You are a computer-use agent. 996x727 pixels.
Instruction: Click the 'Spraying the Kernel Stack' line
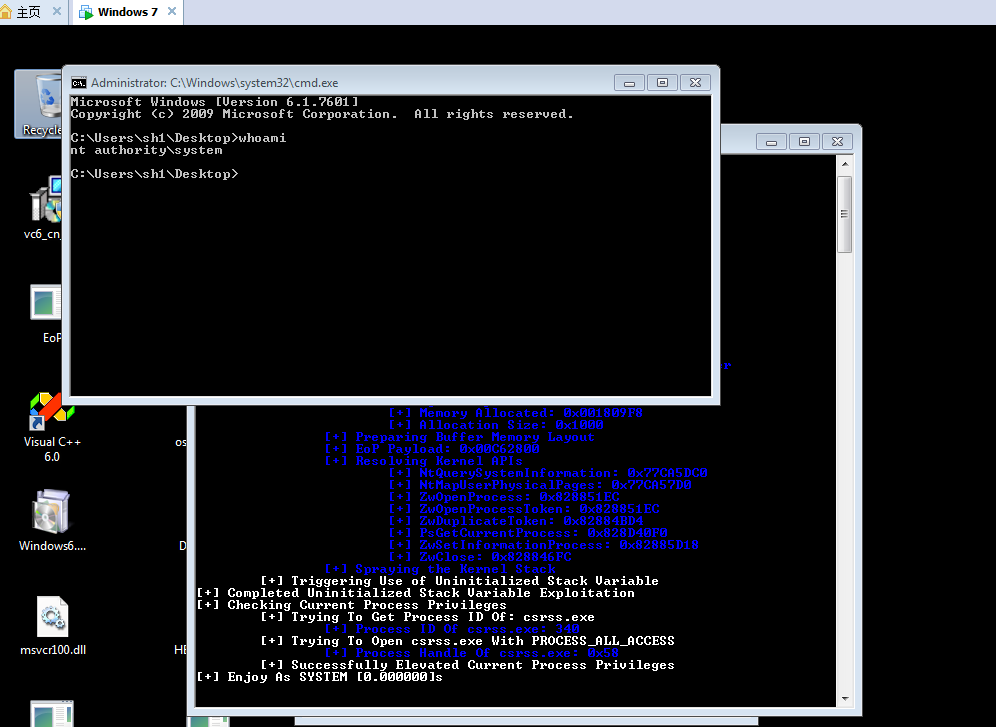click(440, 569)
